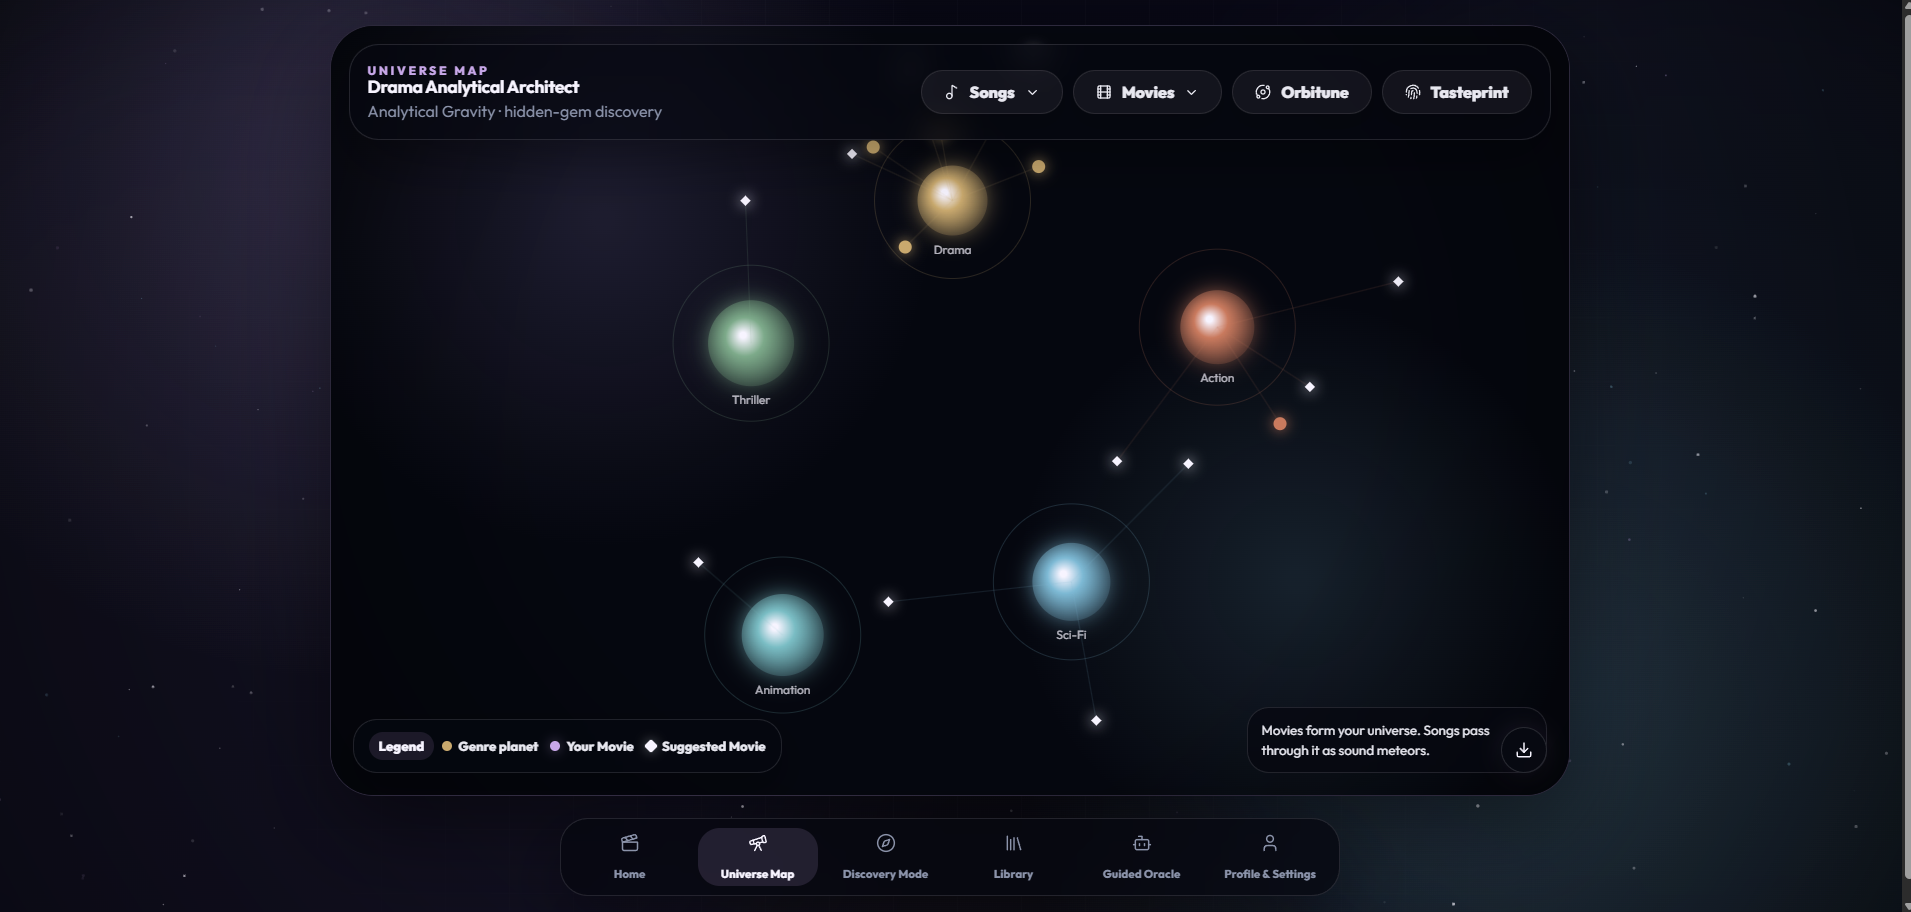Image resolution: width=1911 pixels, height=912 pixels.
Task: Click the orange Action planet
Action: coord(1217,326)
